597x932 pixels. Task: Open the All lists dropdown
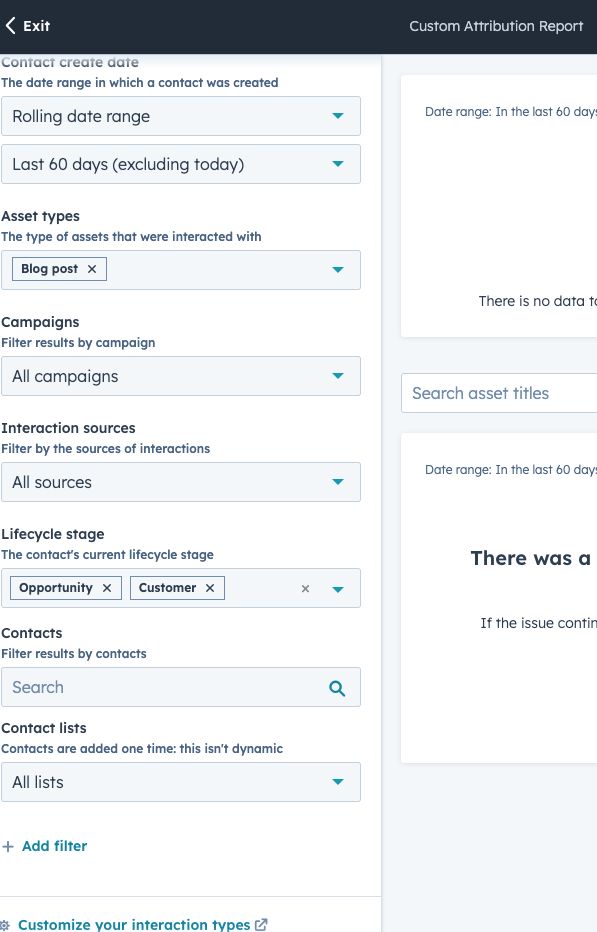338,782
